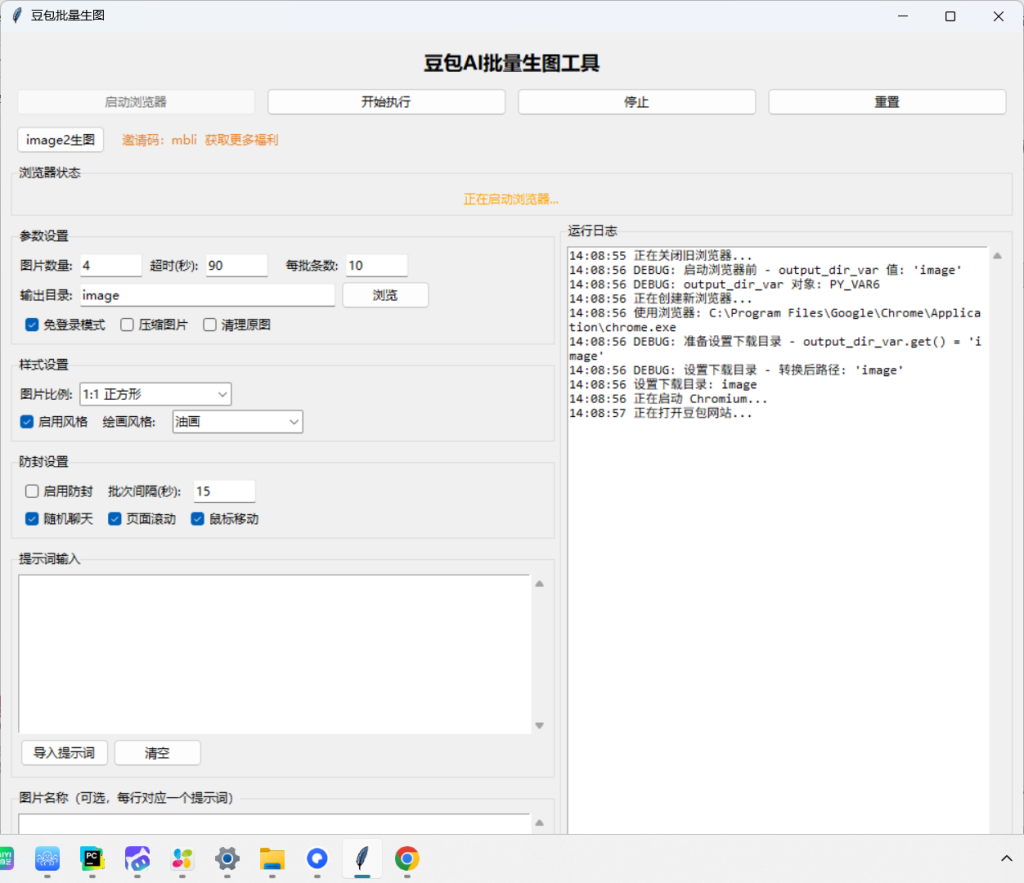Click the 正在启动浏览器... status text
This screenshot has width=1024, height=883.
(511, 199)
